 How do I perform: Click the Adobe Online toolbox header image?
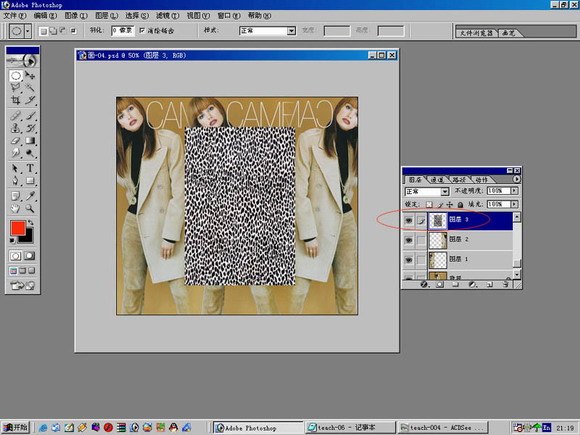[x=22, y=60]
